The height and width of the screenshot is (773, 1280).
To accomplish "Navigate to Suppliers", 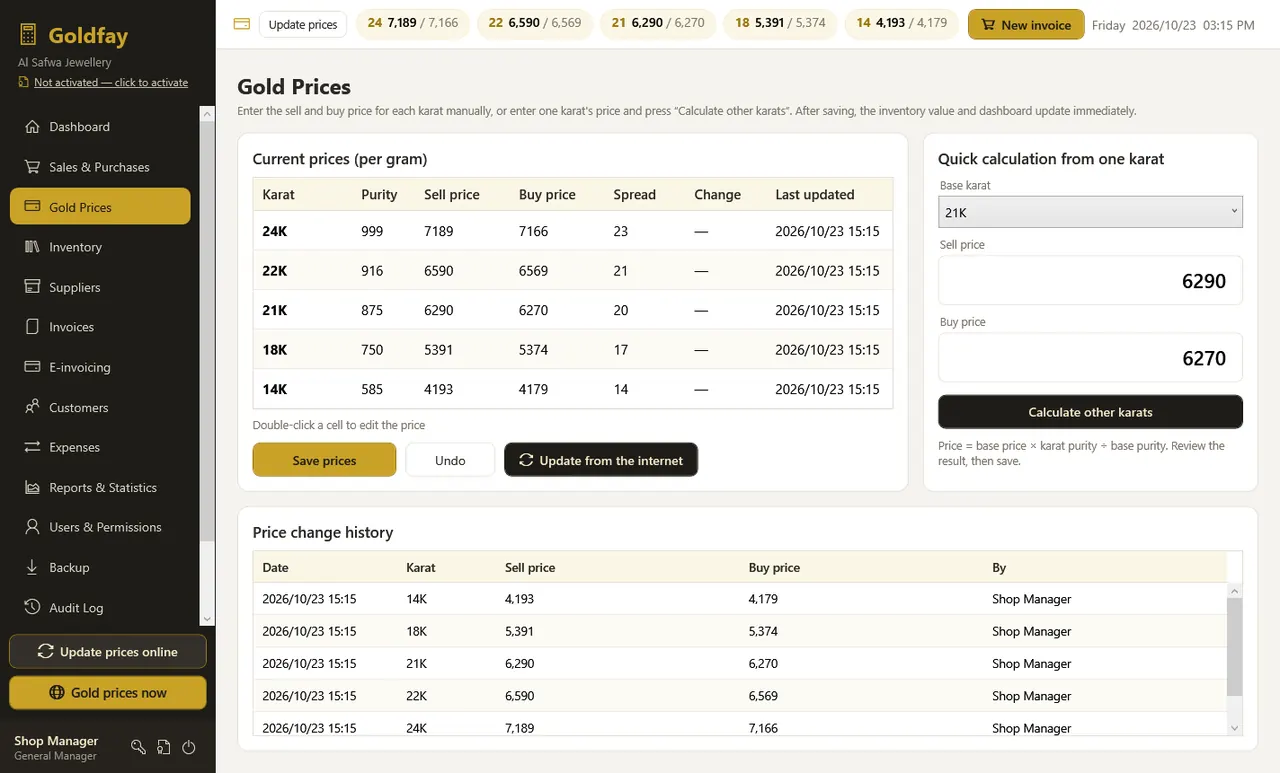I will click(x=100, y=287).
